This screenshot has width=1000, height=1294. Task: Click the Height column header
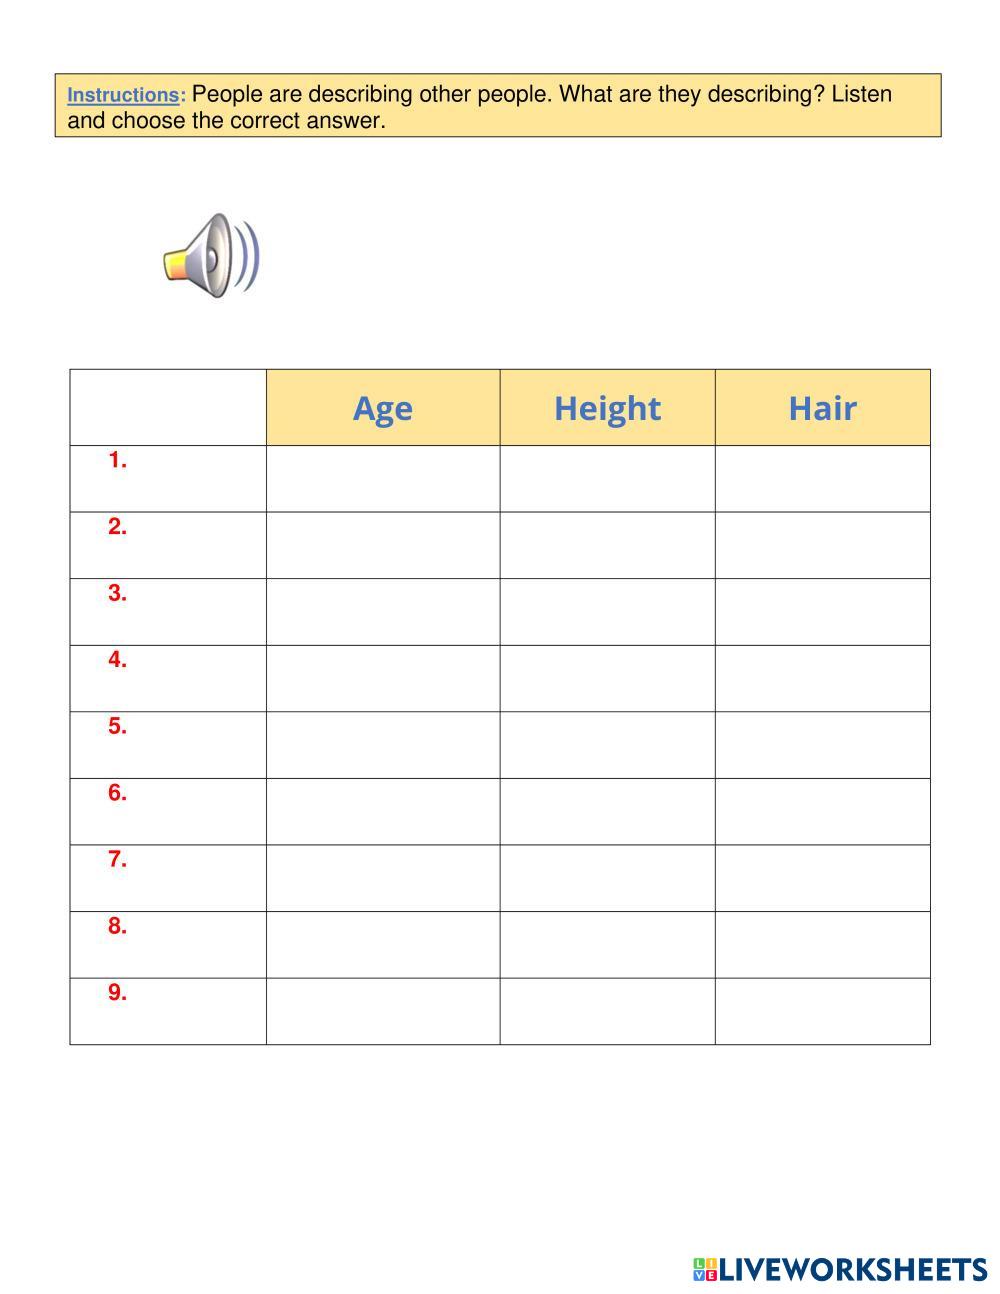607,408
